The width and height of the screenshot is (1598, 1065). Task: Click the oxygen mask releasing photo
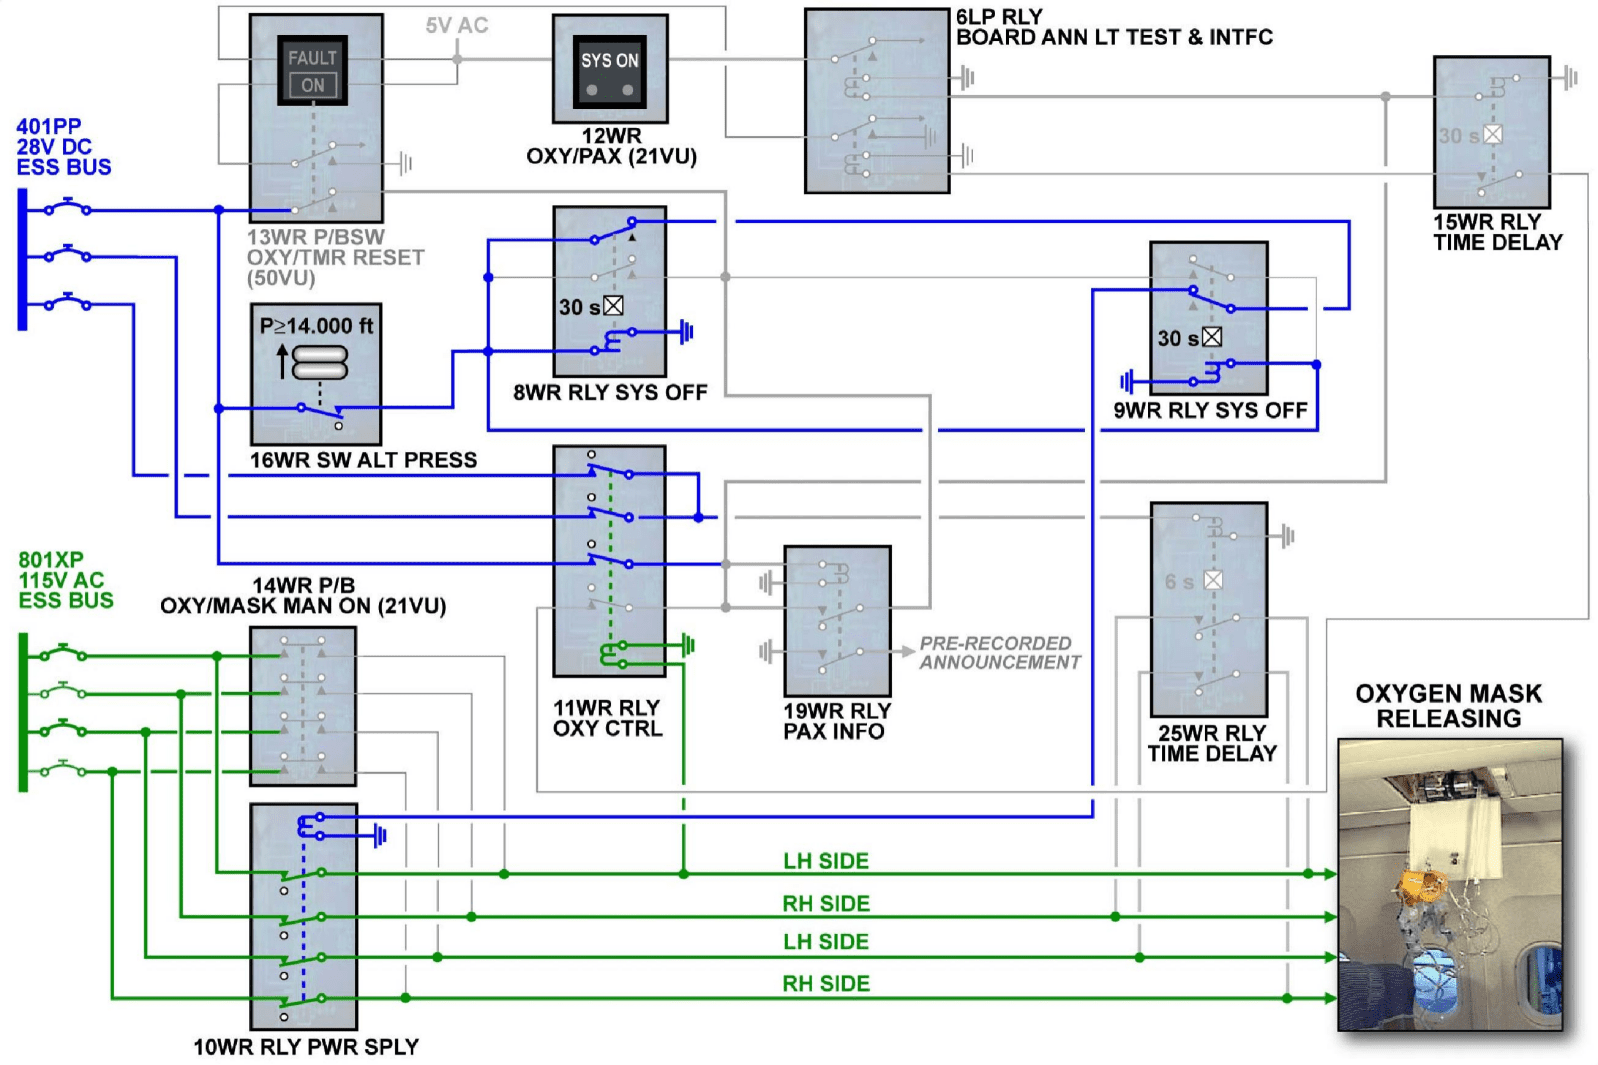coord(1449,885)
